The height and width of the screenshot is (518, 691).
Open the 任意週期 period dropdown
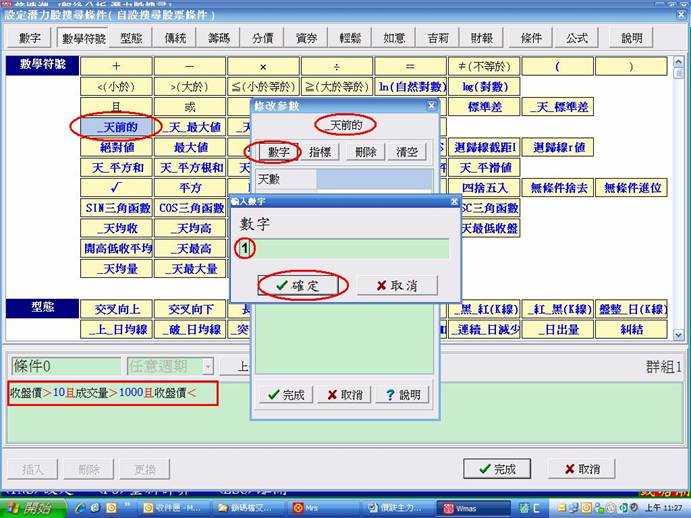[x=207, y=367]
